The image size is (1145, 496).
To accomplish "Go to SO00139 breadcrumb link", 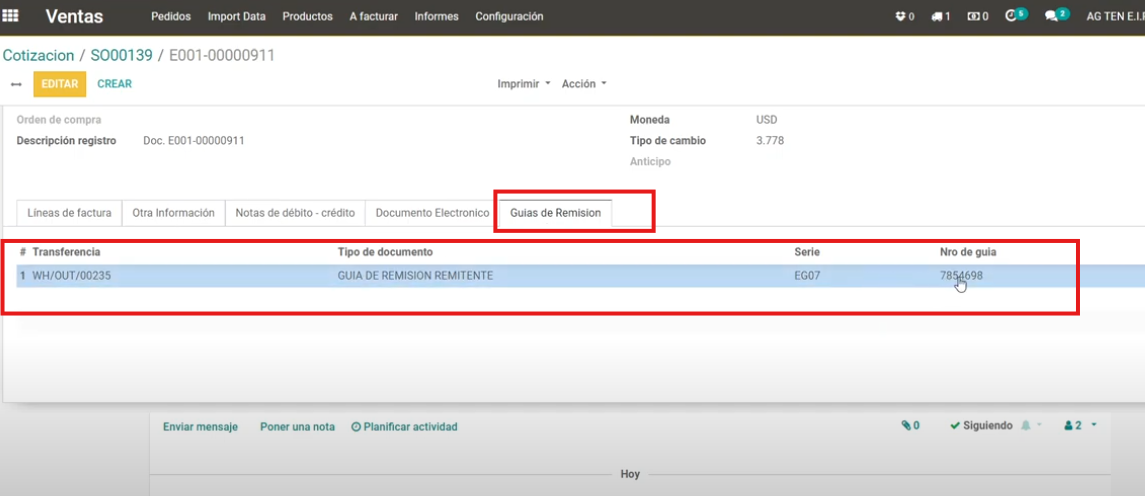I will click(x=121, y=56).
